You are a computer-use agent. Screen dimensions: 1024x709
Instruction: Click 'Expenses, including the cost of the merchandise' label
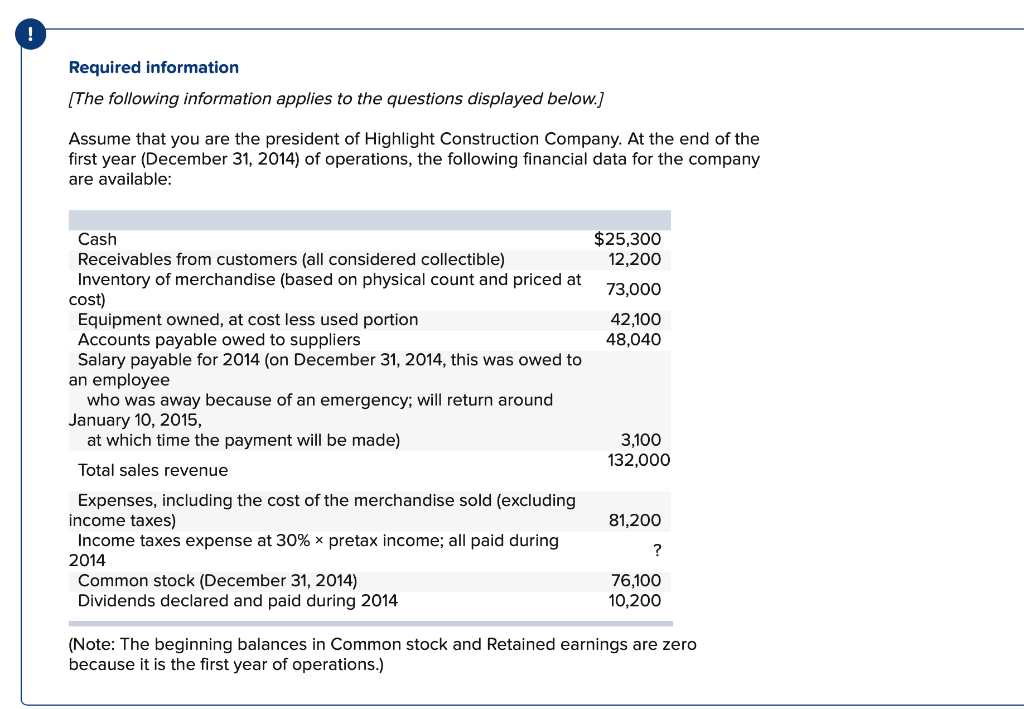[x=323, y=510]
